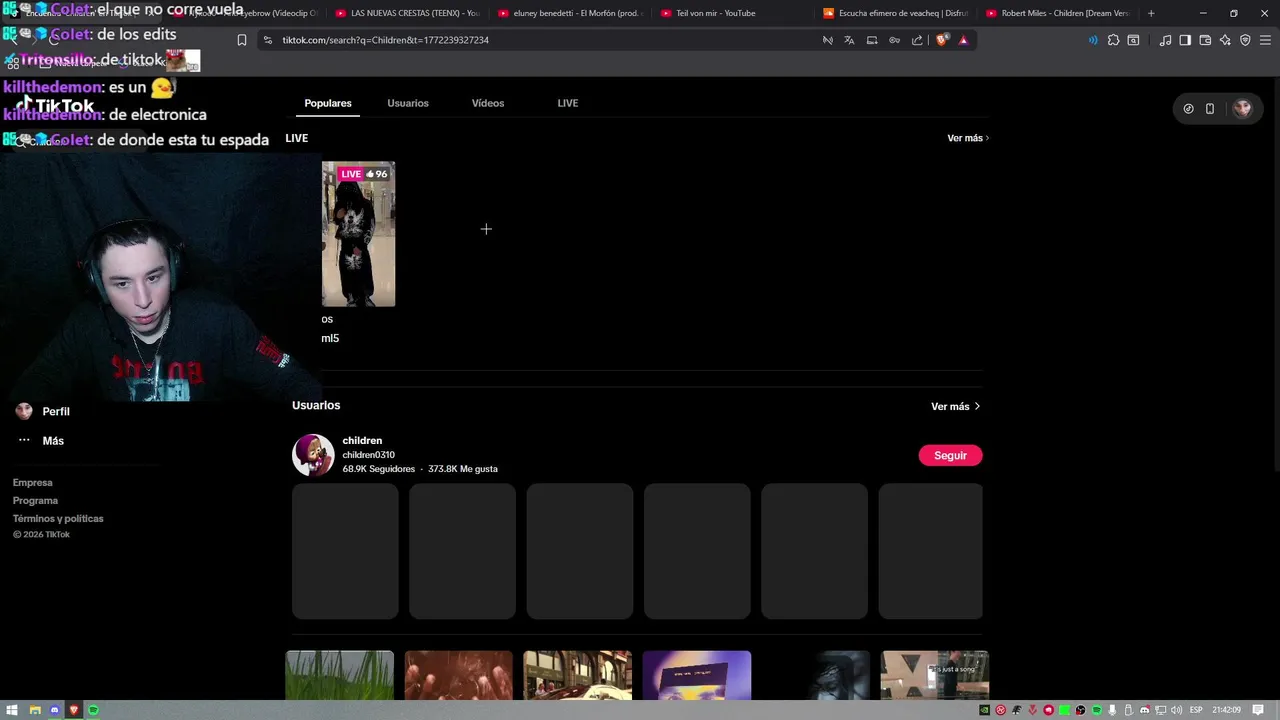Click the crossed-out N icon in address bar
Screen dimensions: 1280x720
(x=827, y=40)
